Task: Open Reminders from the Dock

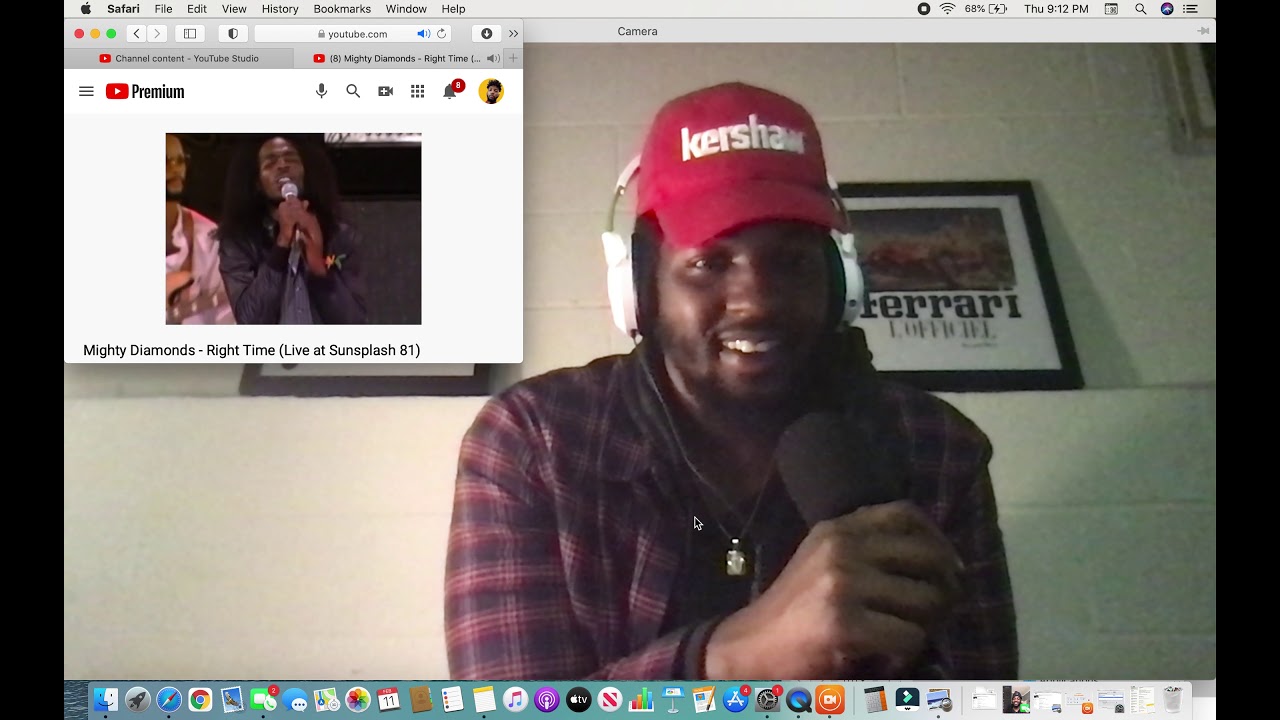Action: (x=452, y=700)
